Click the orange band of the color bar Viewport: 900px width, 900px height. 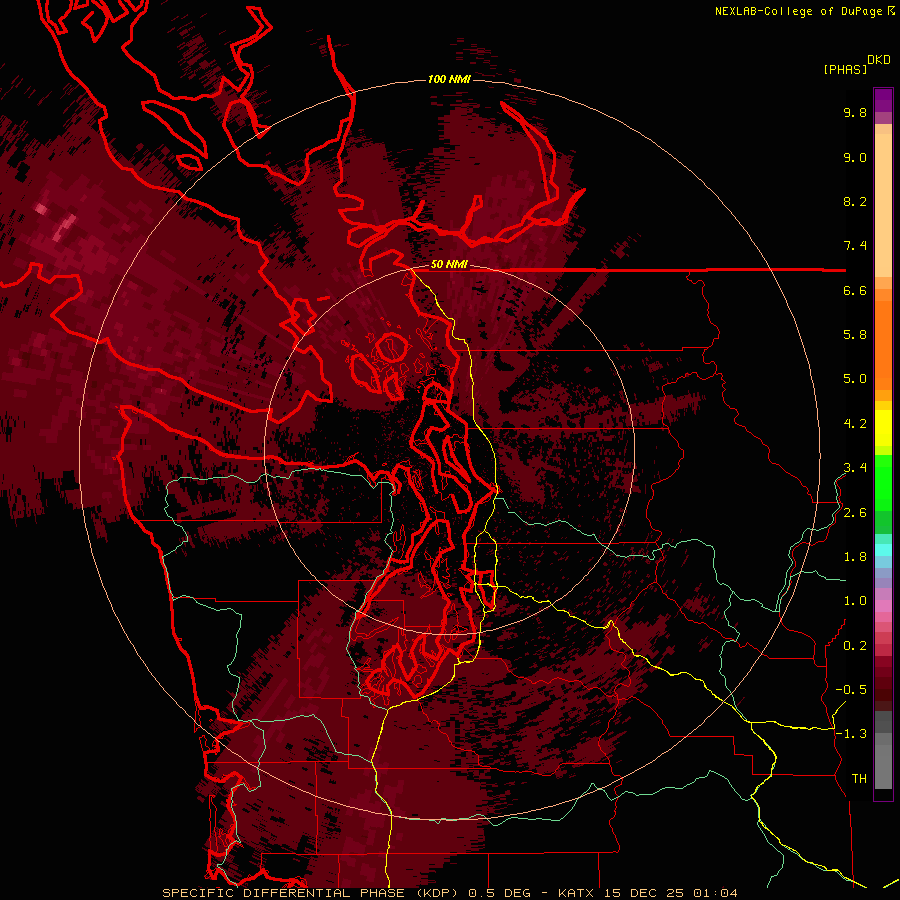pos(883,339)
